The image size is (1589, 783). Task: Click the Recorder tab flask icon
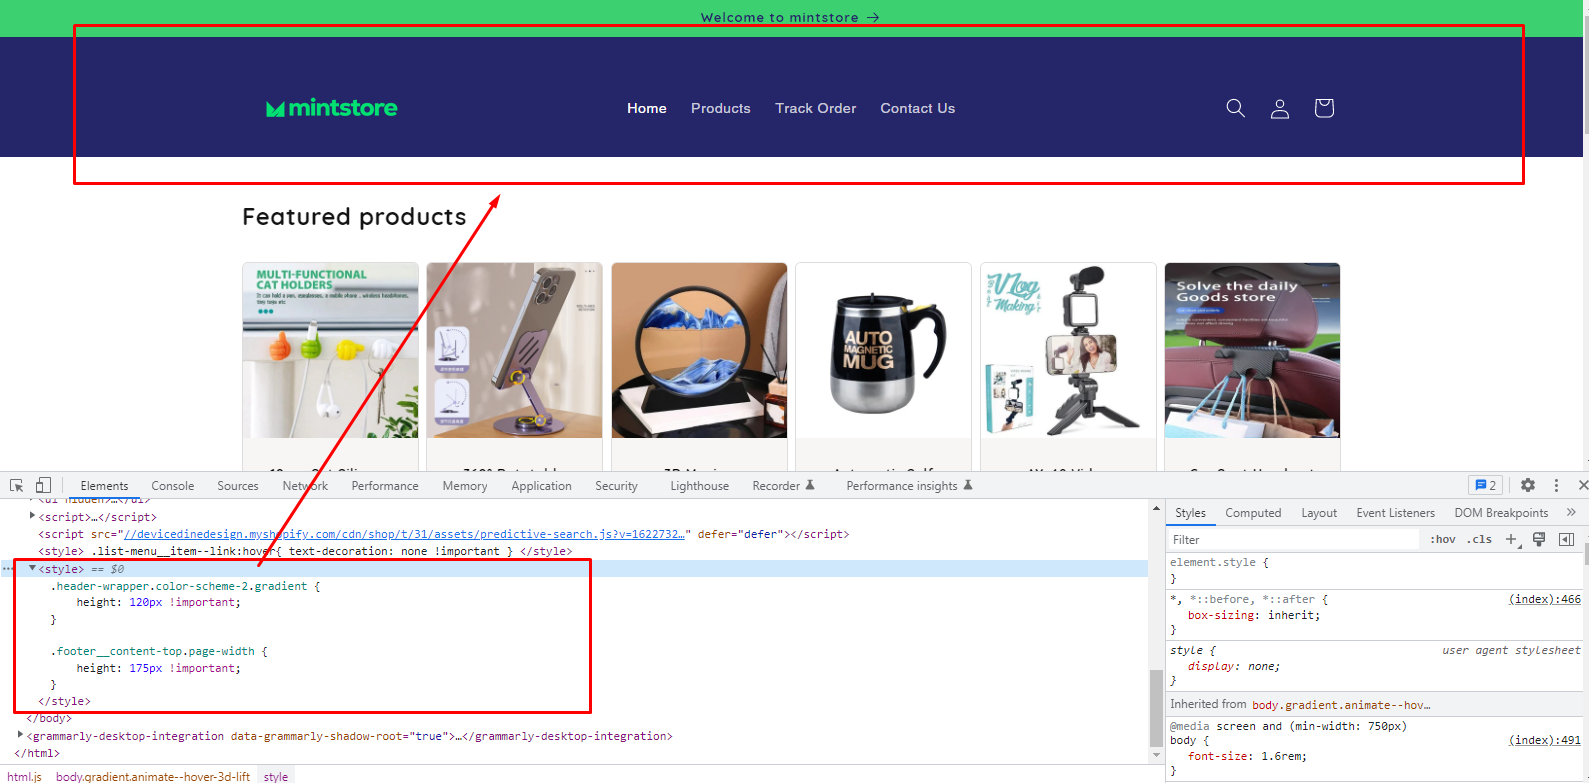tap(810, 485)
